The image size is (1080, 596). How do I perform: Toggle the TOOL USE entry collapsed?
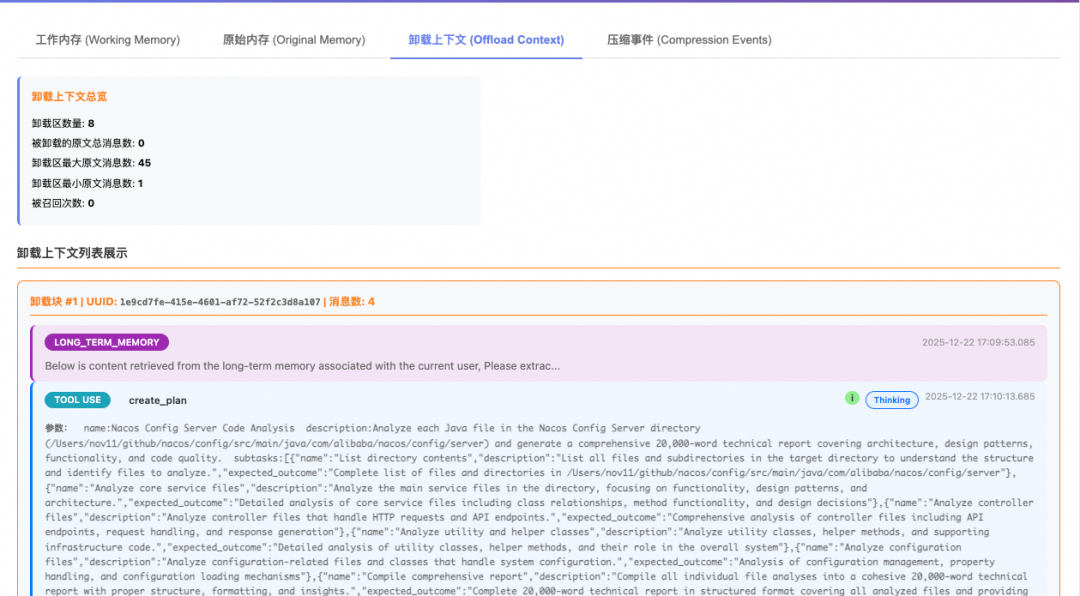point(77,399)
